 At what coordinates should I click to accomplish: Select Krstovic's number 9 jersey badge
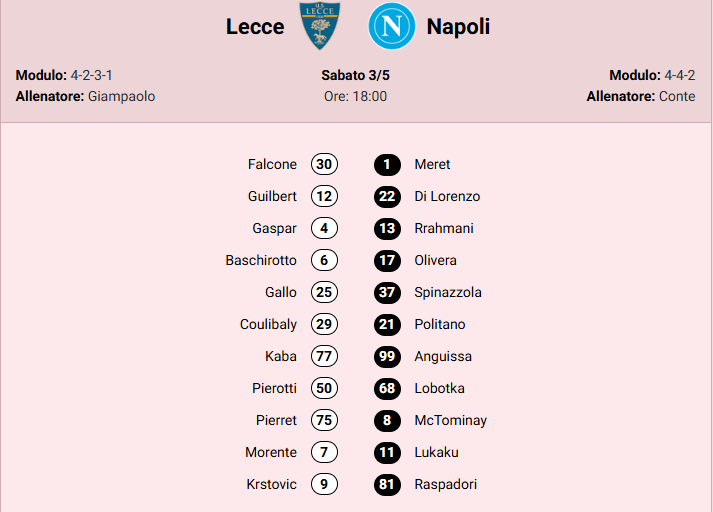pos(324,484)
